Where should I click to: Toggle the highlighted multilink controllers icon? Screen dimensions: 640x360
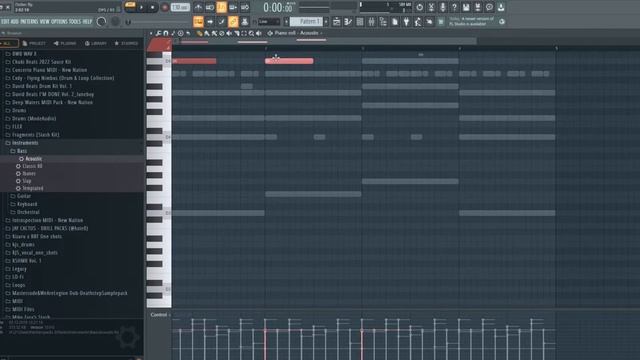(x=233, y=22)
